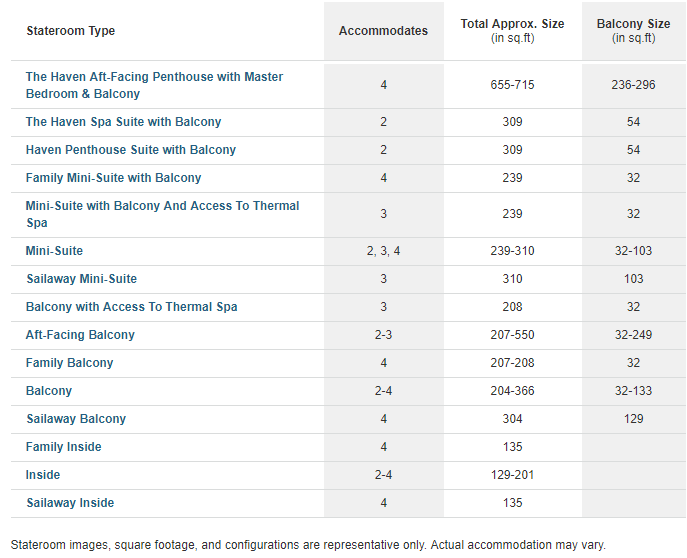The height and width of the screenshot is (558, 687).
Task: Open the Sailaway Balcony link
Action: pos(76,419)
